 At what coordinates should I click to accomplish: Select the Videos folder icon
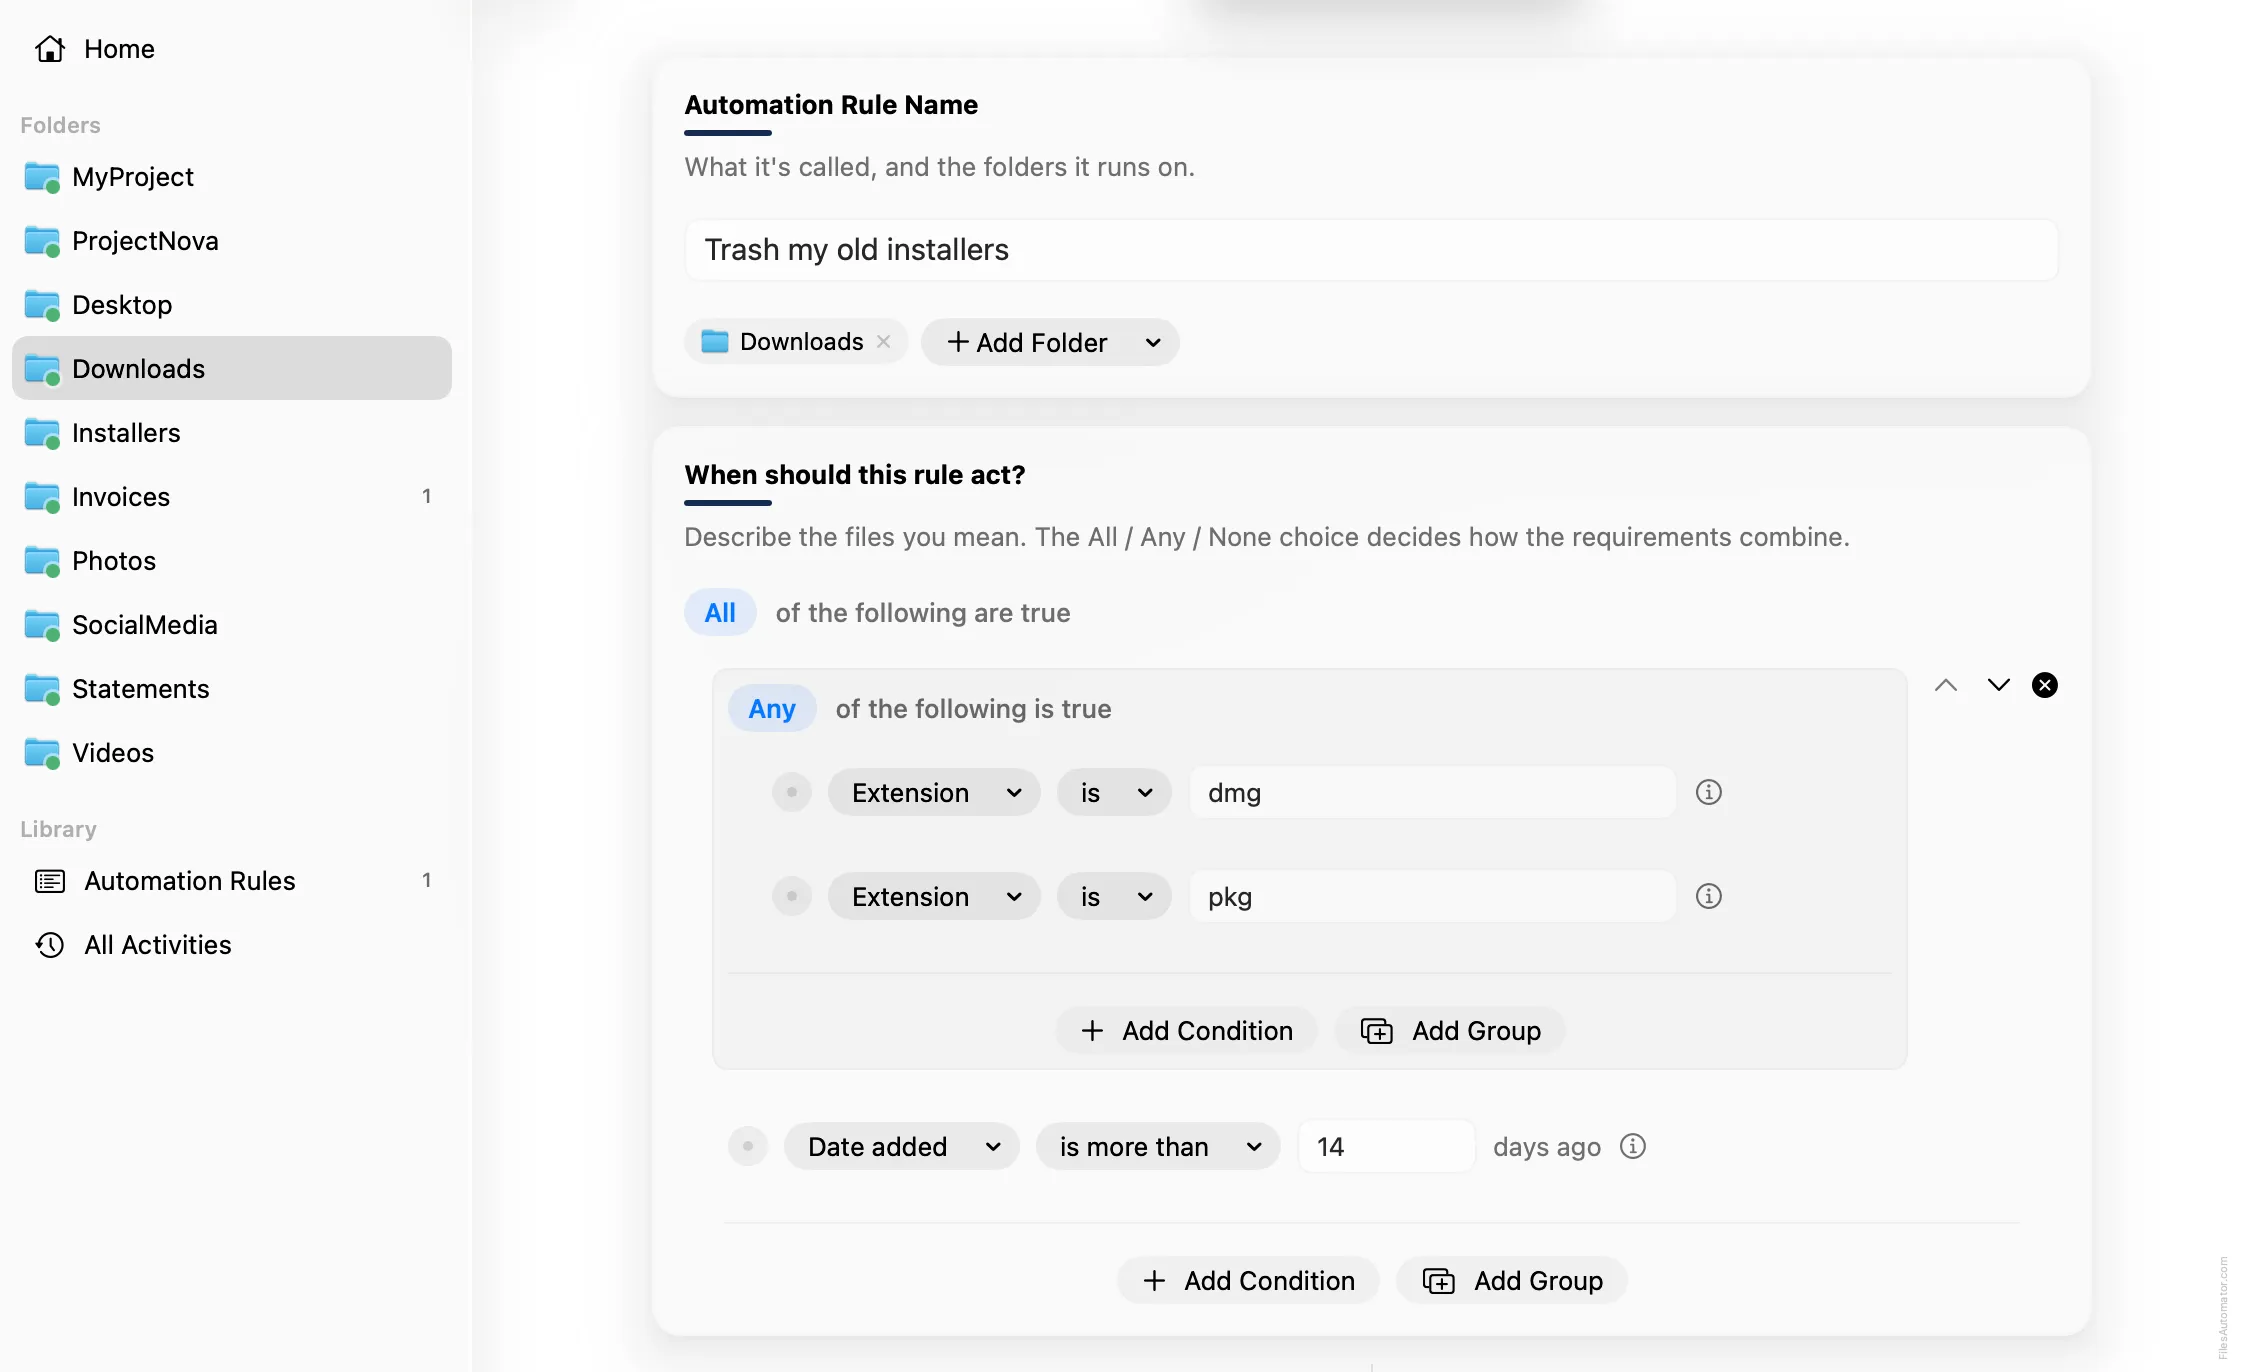[42, 753]
